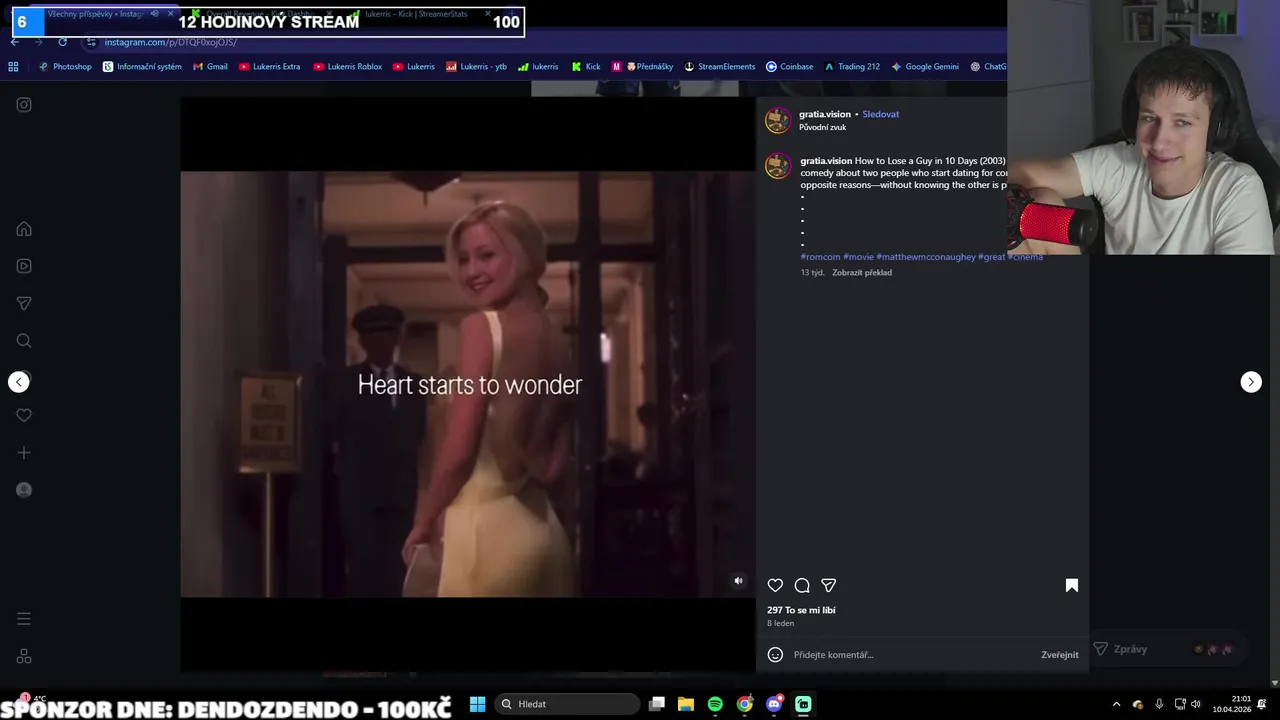Image resolution: width=1280 pixels, height=720 pixels.
Task: Open Chrome from the taskbar
Action: 745,704
